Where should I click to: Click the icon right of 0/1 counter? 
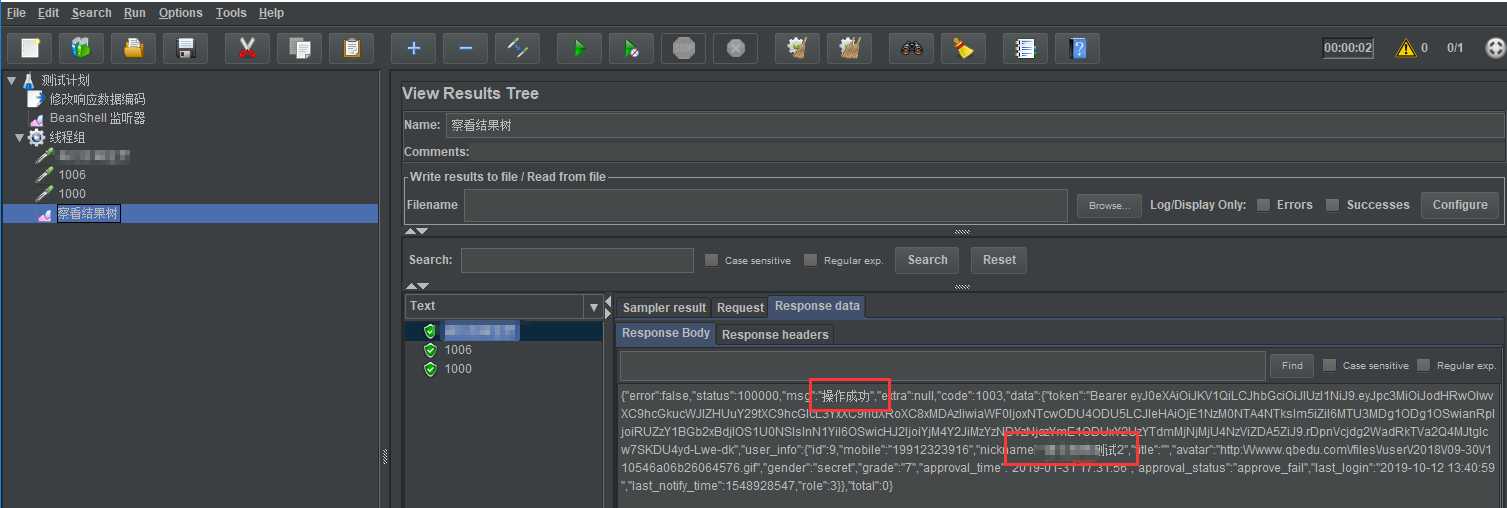(1495, 48)
